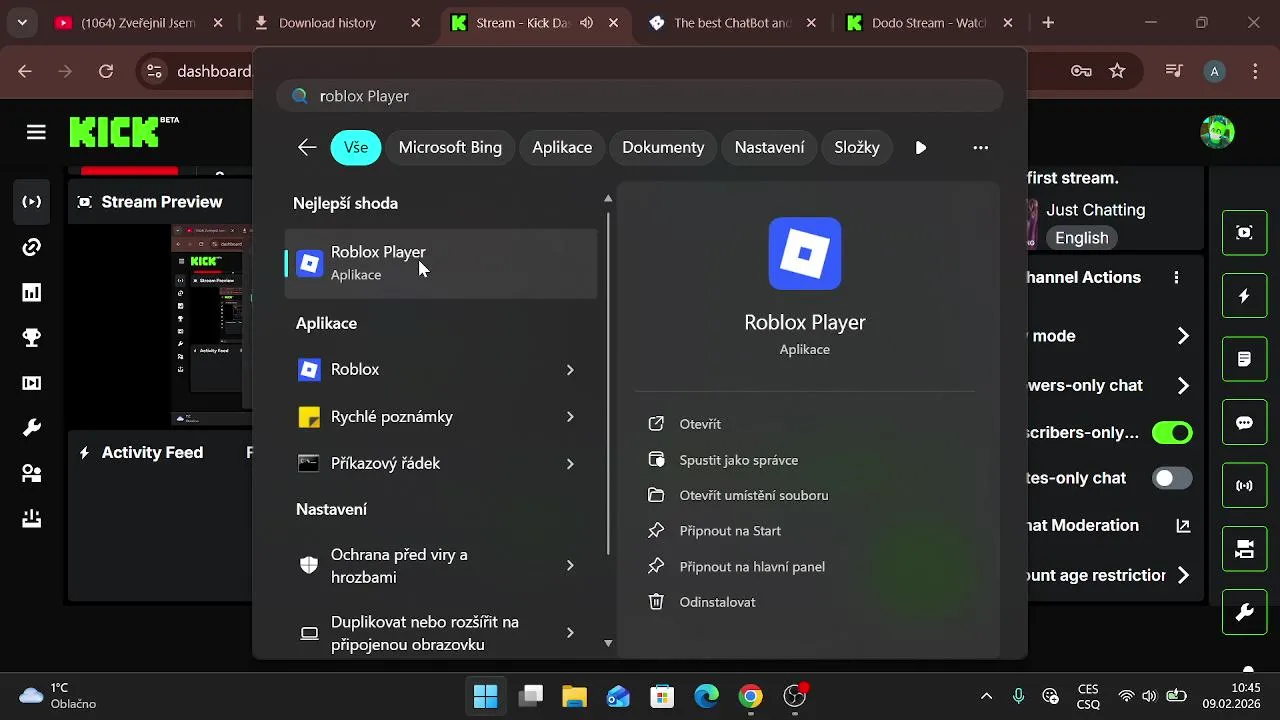
Task: Toggle the chat bubble button in right rail
Action: (1244, 423)
